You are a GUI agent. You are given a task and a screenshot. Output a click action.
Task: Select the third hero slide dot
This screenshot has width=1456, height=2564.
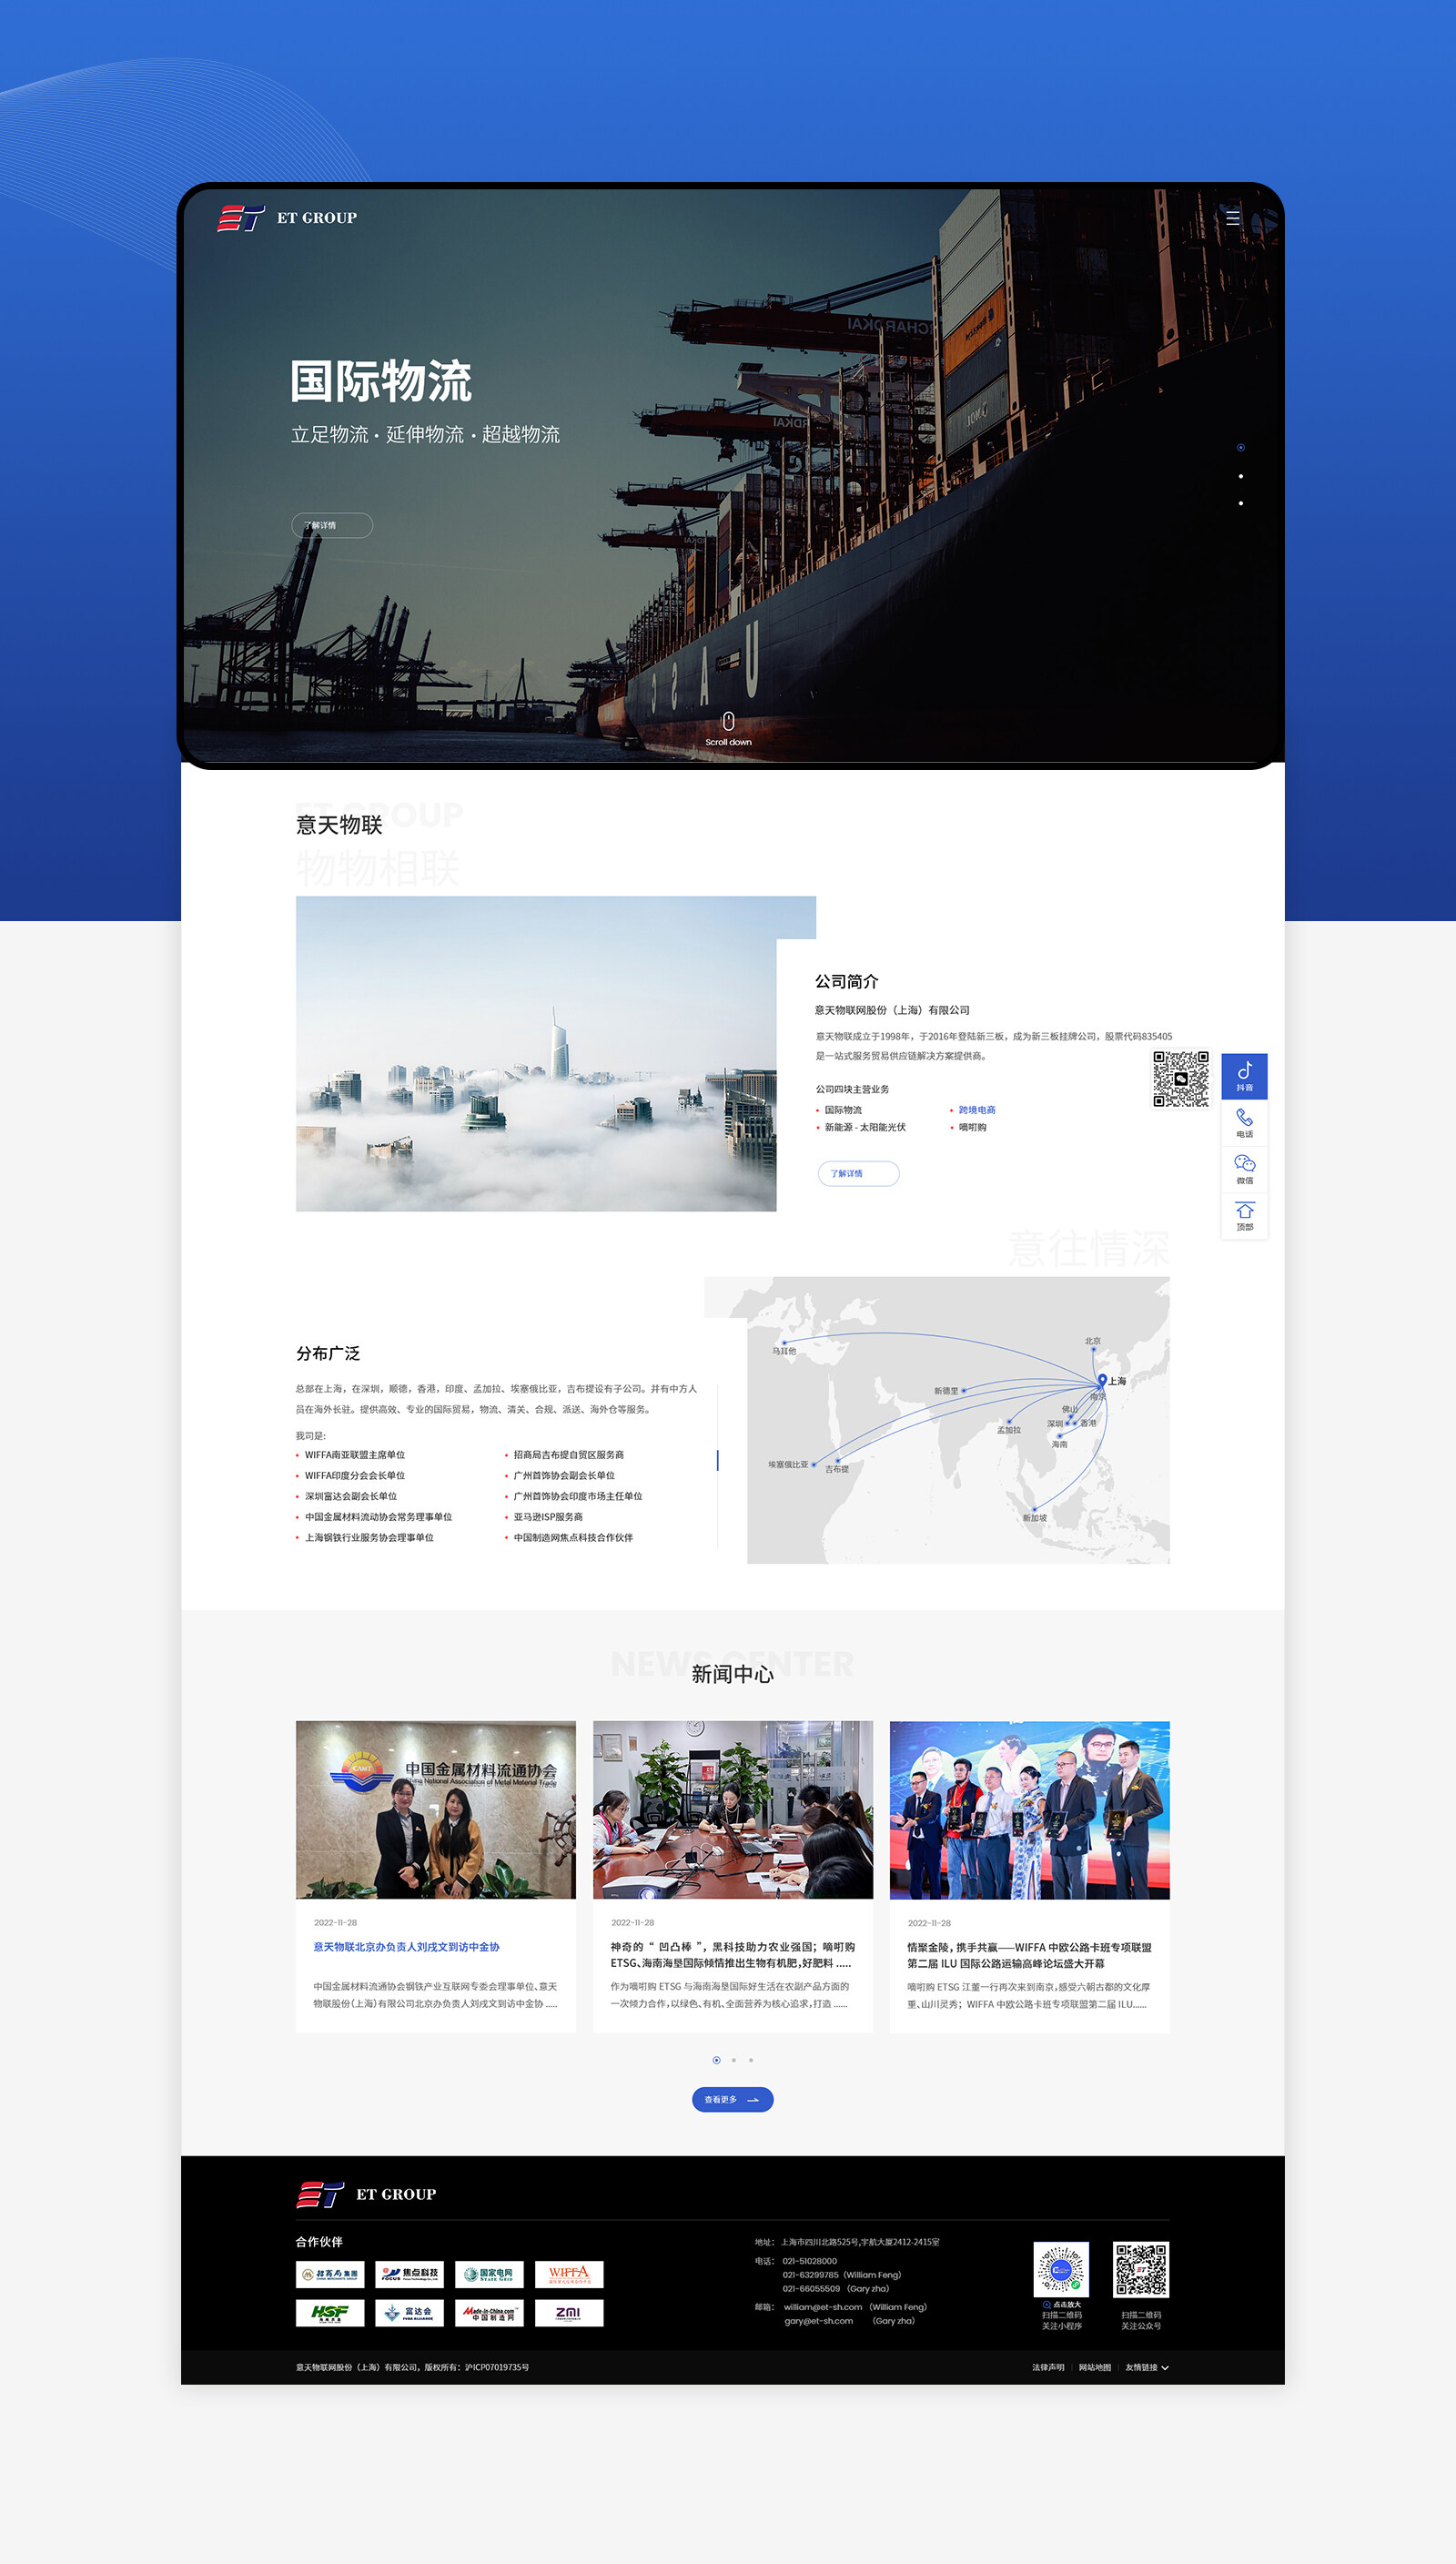pos(1240,503)
